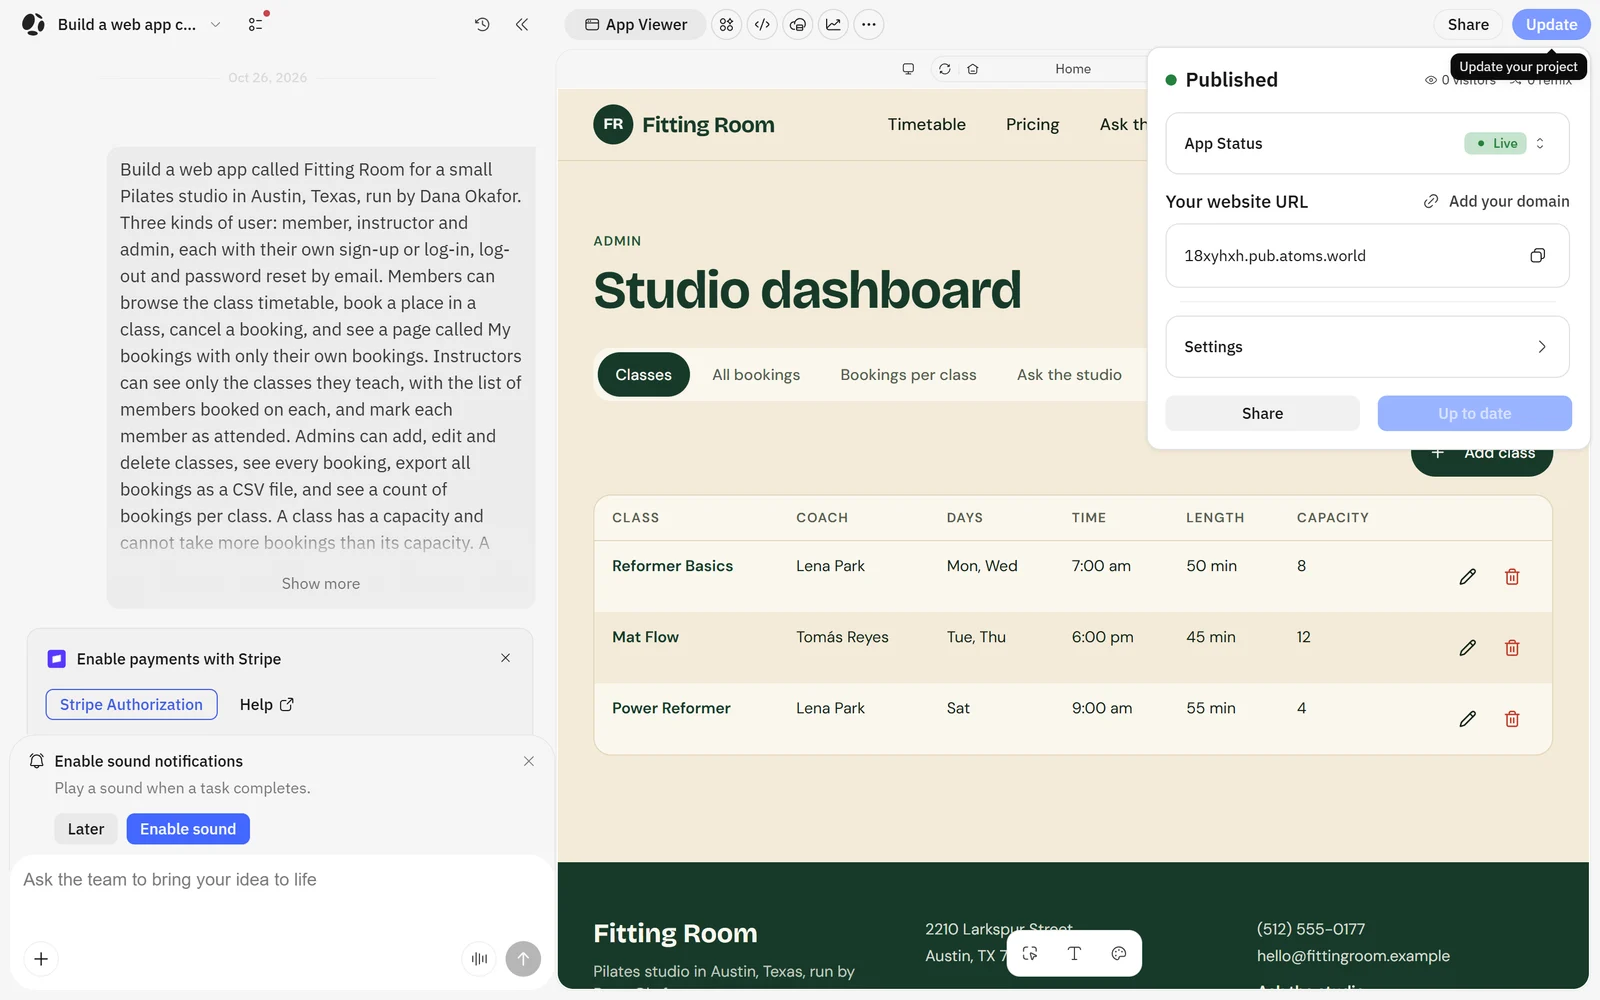Collapse the chat panel with double-chevron icon
Screen dimensions: 1600x1000
coord(522,24)
